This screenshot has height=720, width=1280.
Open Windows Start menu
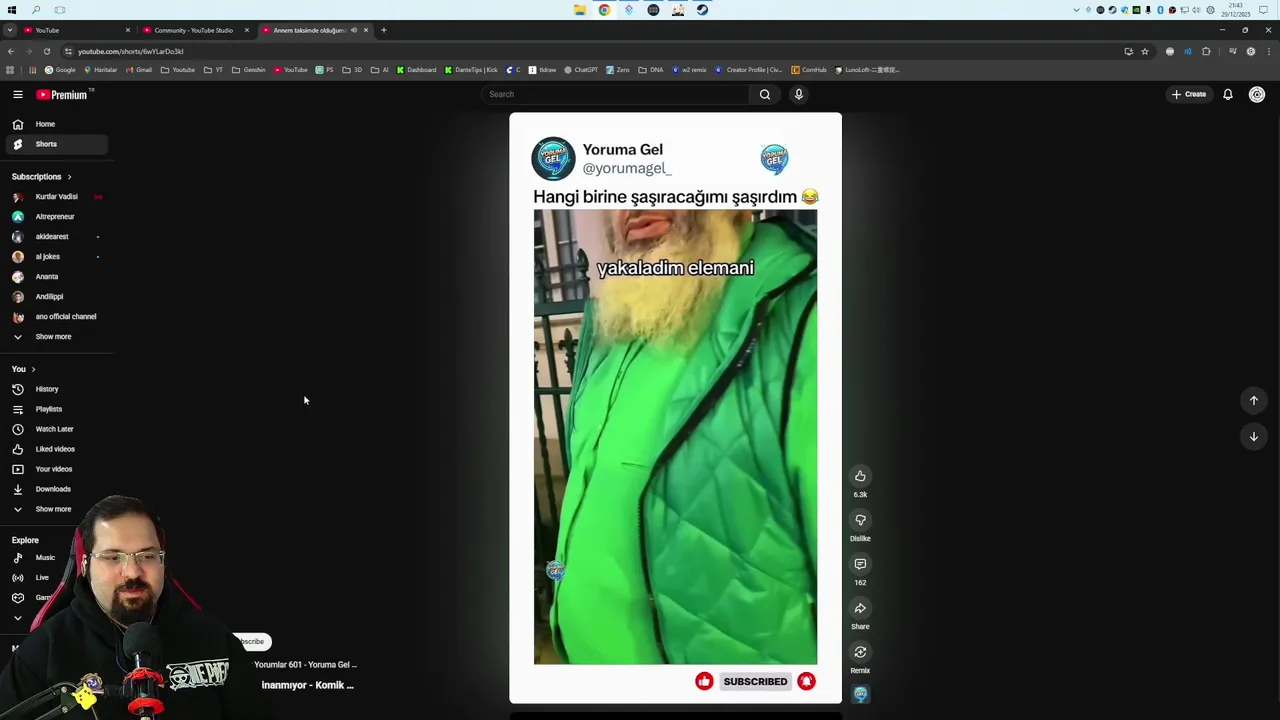click(12, 10)
